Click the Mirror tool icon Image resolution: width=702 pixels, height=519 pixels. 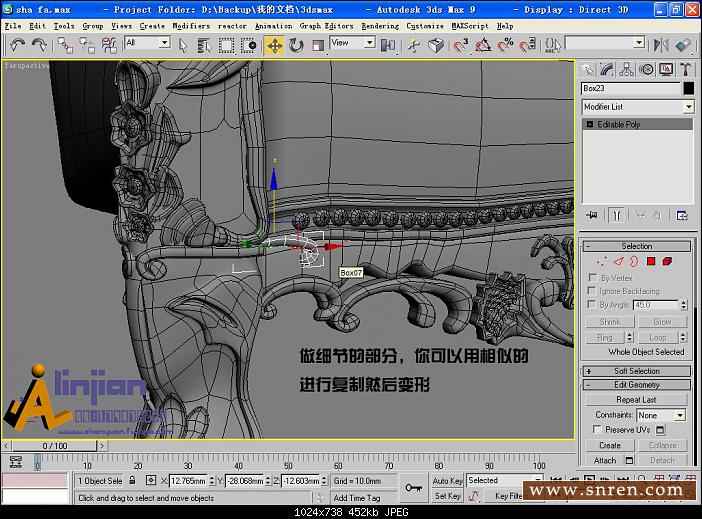[661, 45]
